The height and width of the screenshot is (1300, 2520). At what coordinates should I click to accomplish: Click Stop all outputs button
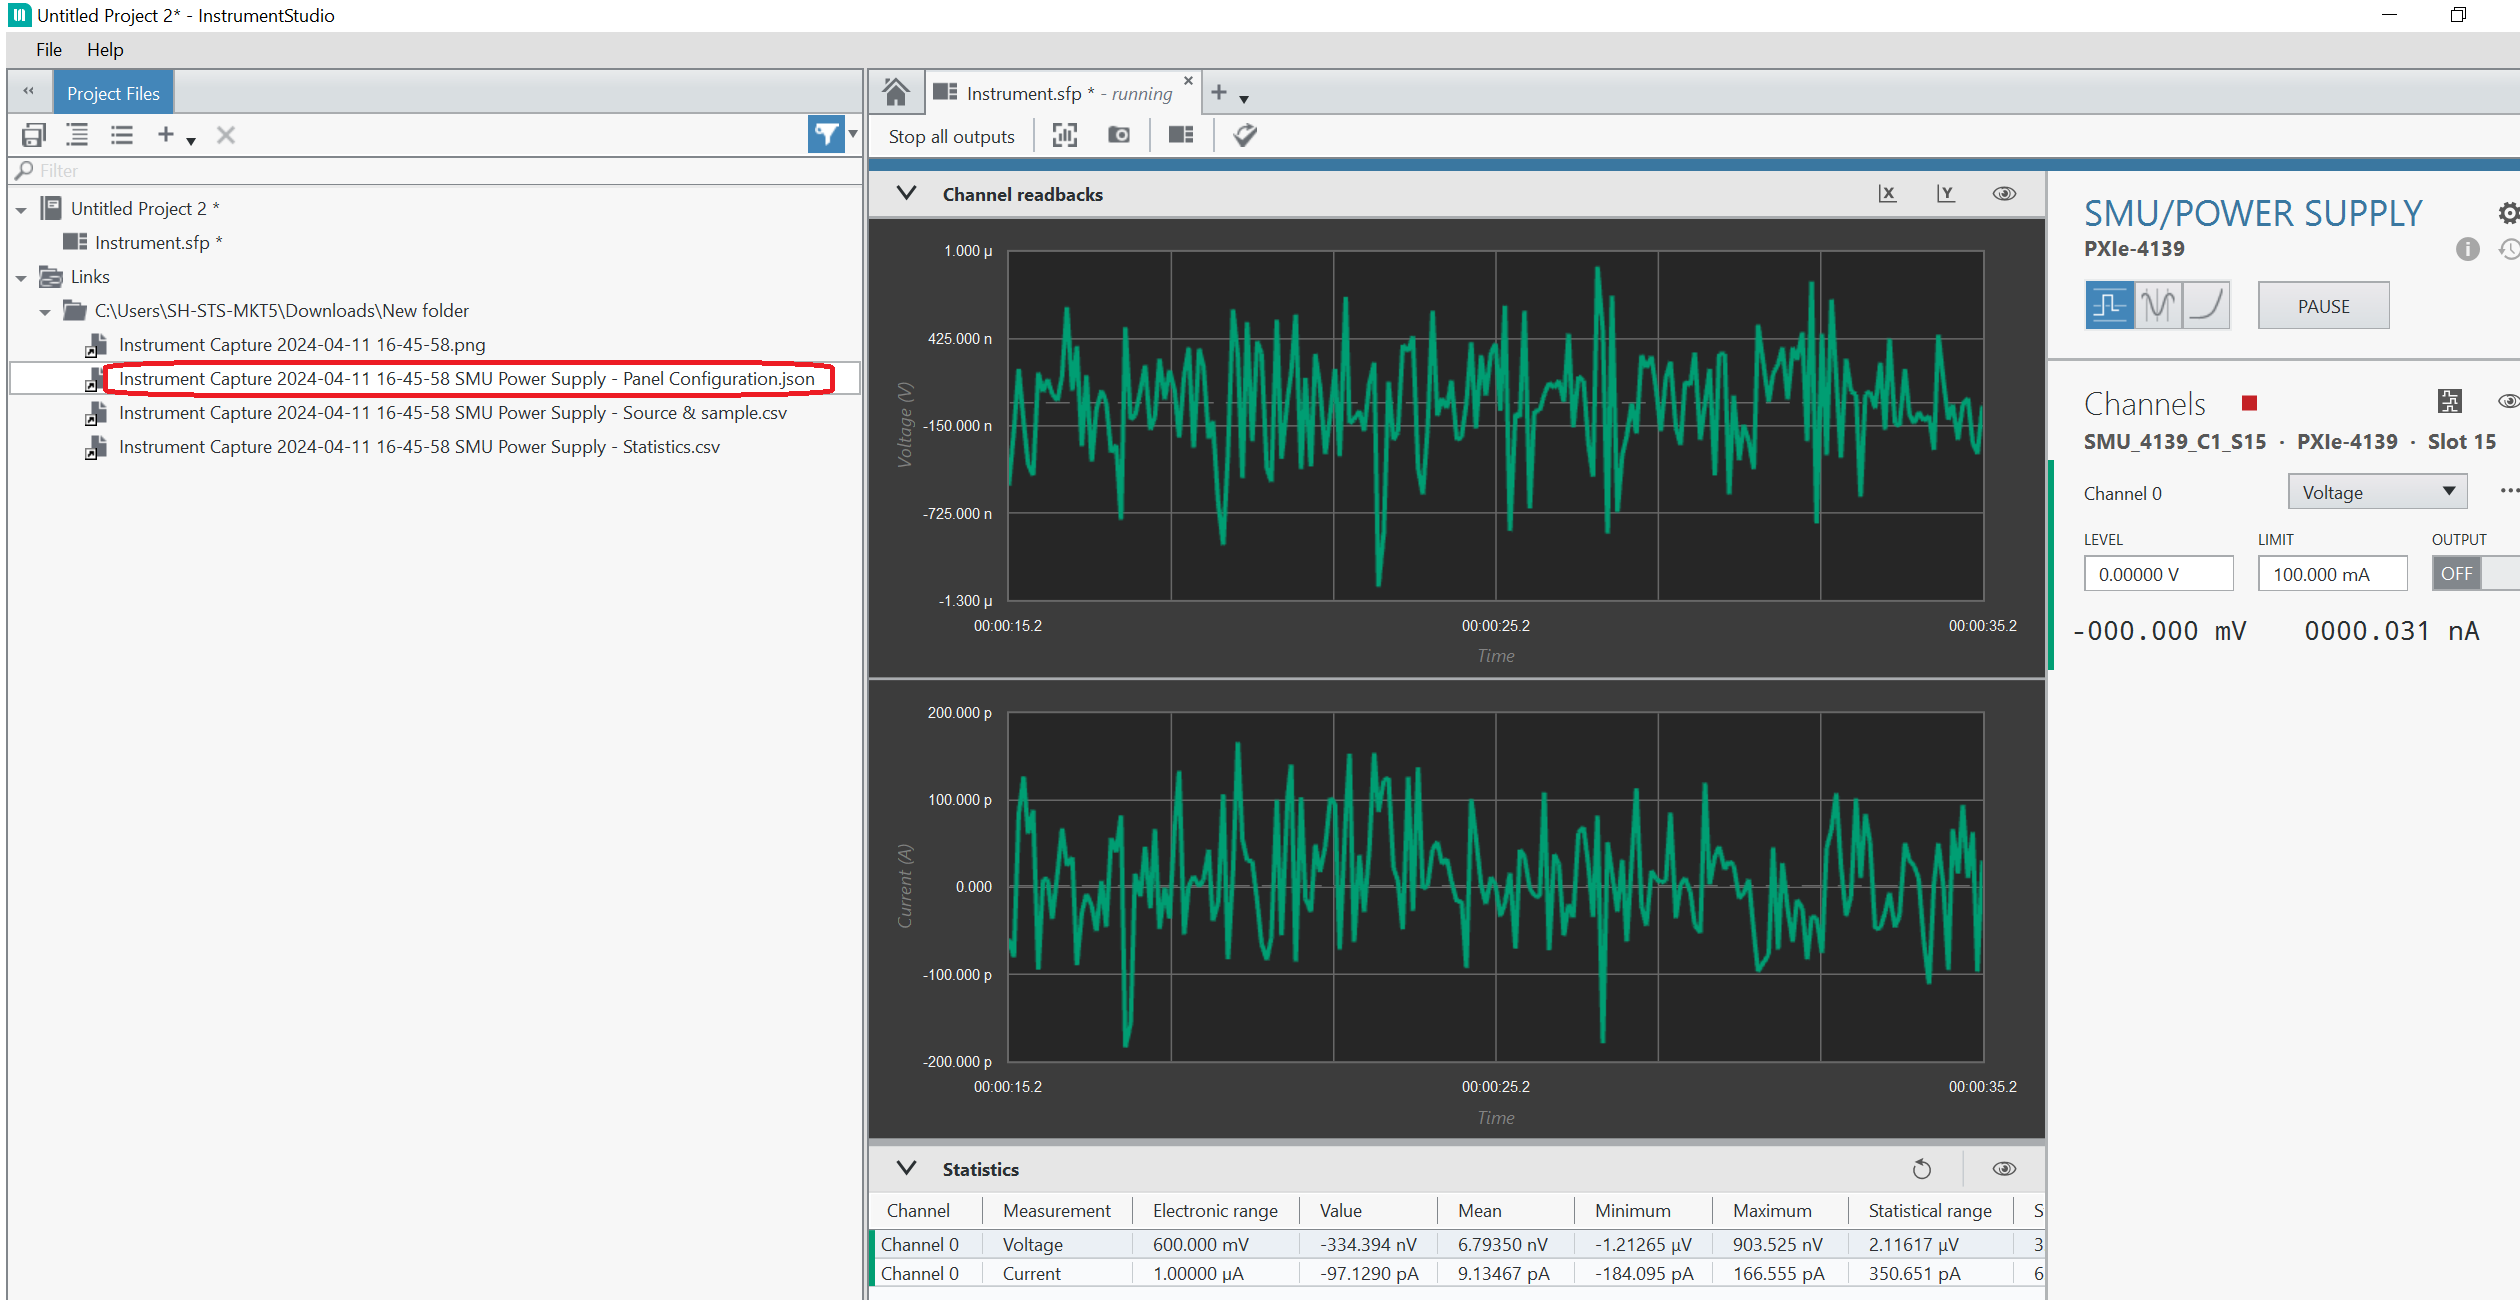(x=951, y=136)
